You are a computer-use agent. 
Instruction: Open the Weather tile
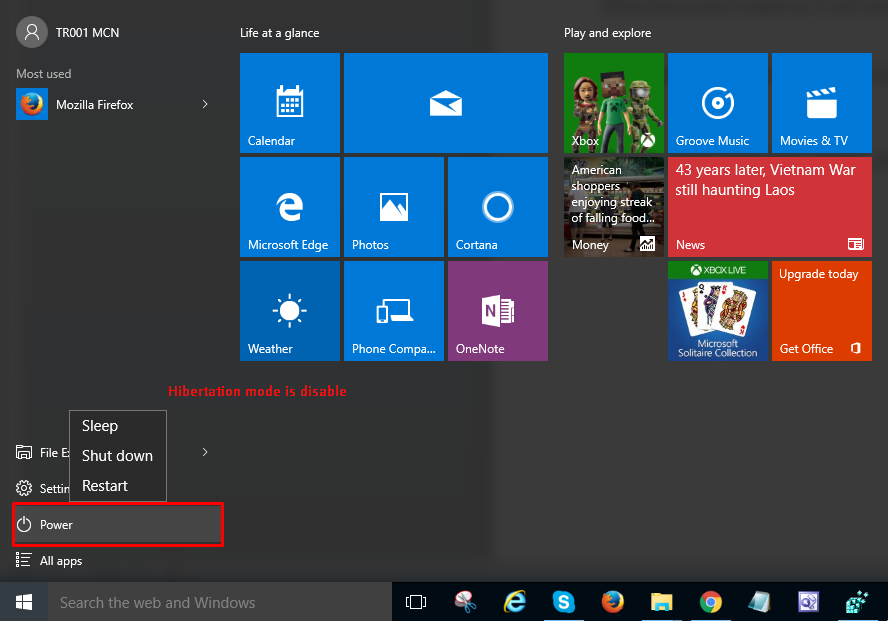click(x=290, y=311)
